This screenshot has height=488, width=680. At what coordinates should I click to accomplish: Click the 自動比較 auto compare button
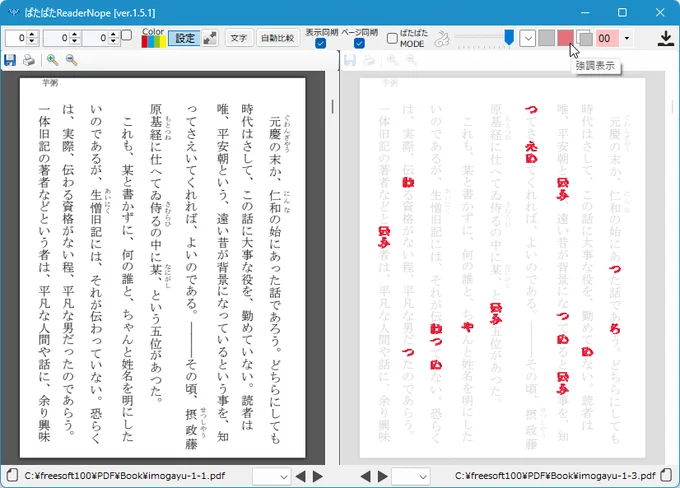(277, 38)
